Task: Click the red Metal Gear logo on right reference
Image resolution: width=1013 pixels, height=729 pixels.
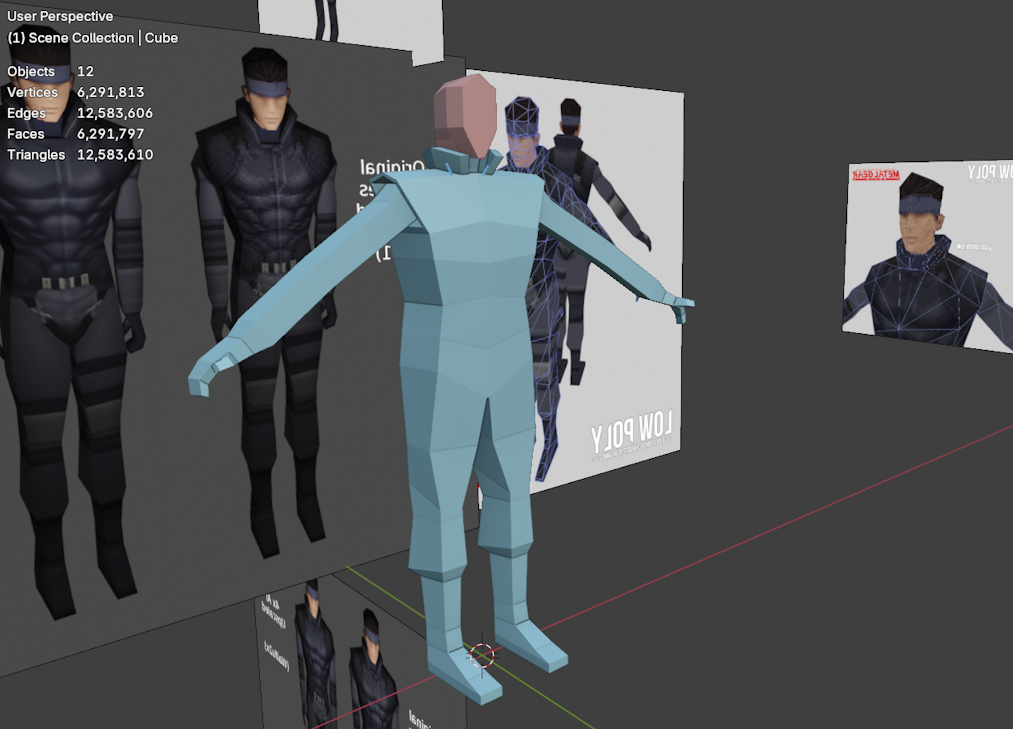Action: tap(876, 175)
